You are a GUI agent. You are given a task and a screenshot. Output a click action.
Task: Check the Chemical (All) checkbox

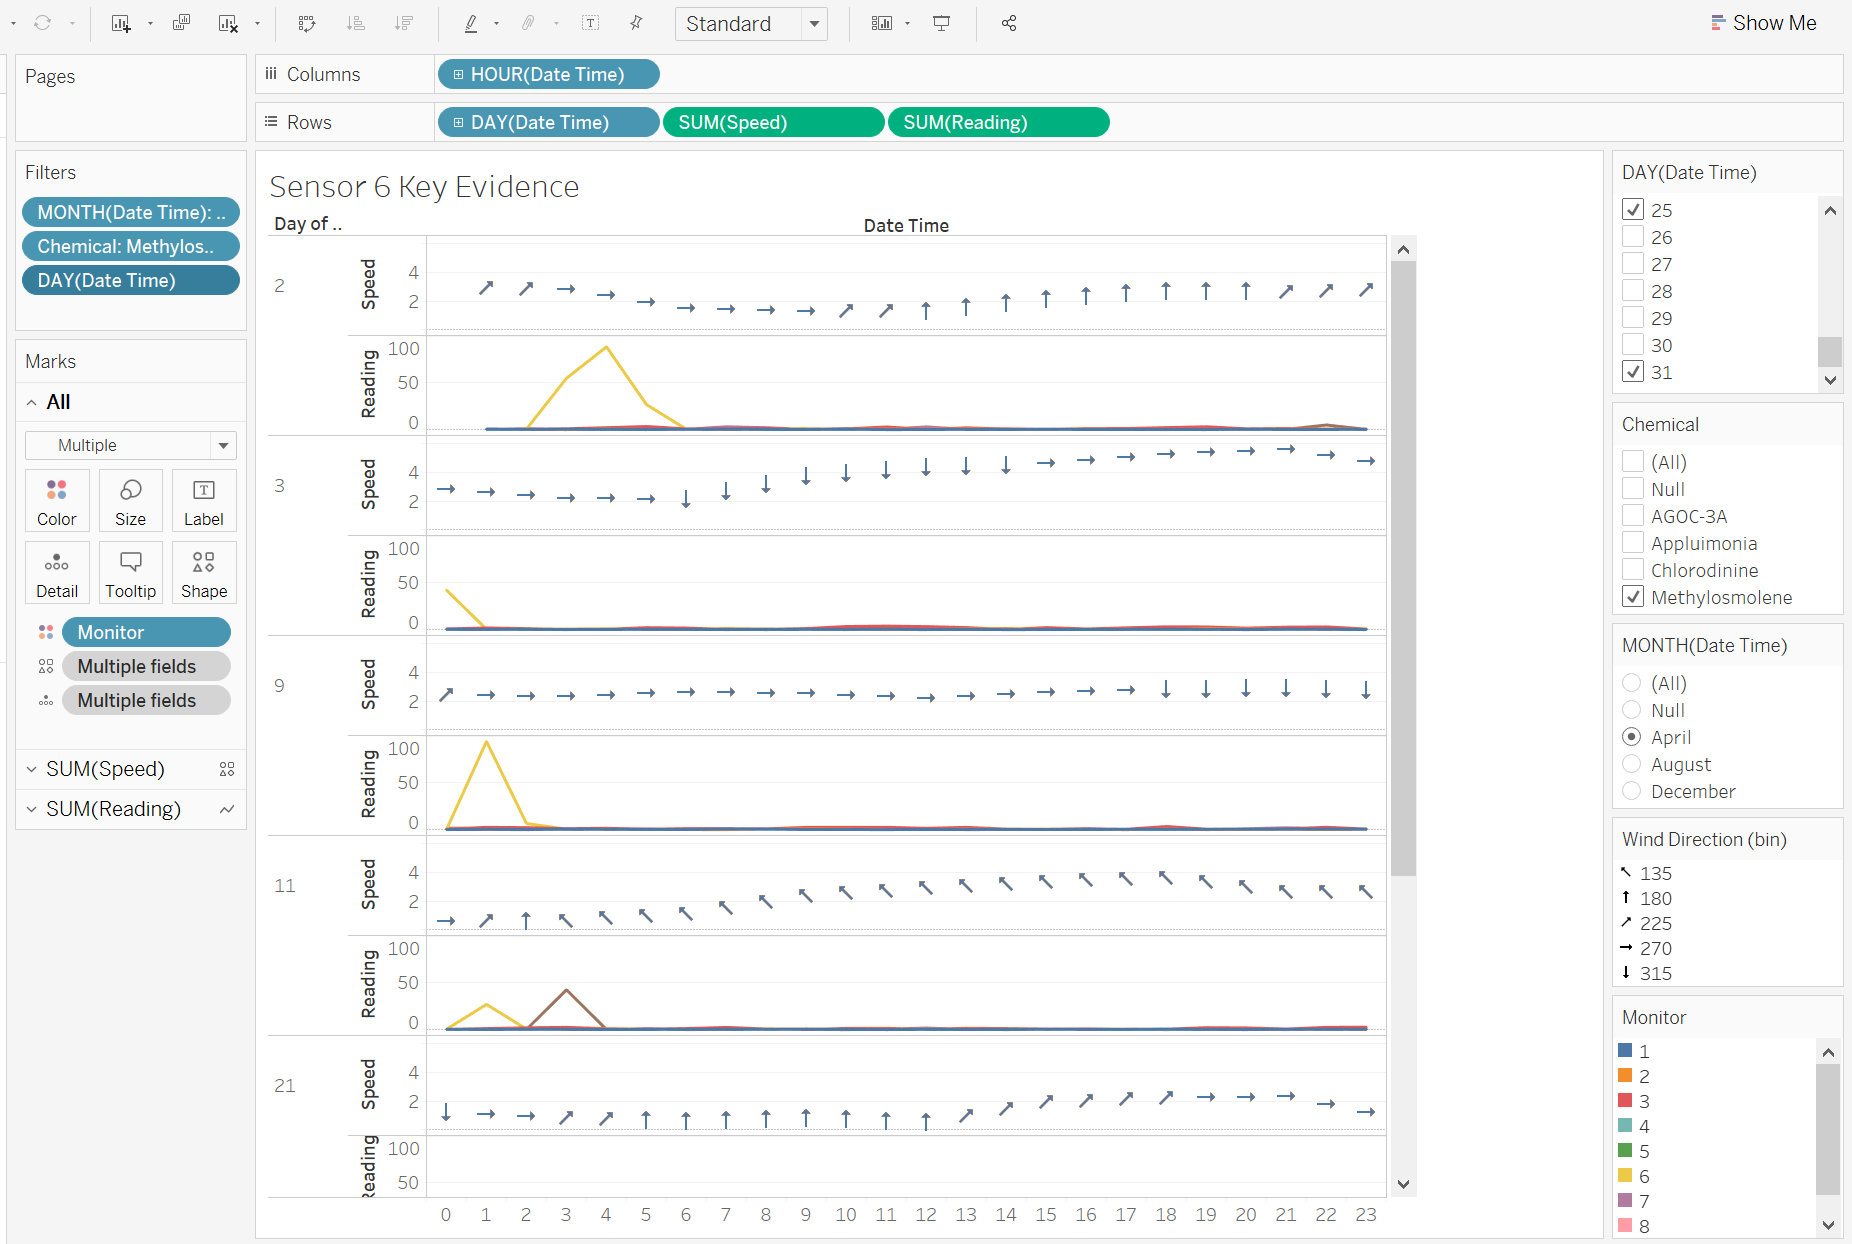click(x=1633, y=462)
